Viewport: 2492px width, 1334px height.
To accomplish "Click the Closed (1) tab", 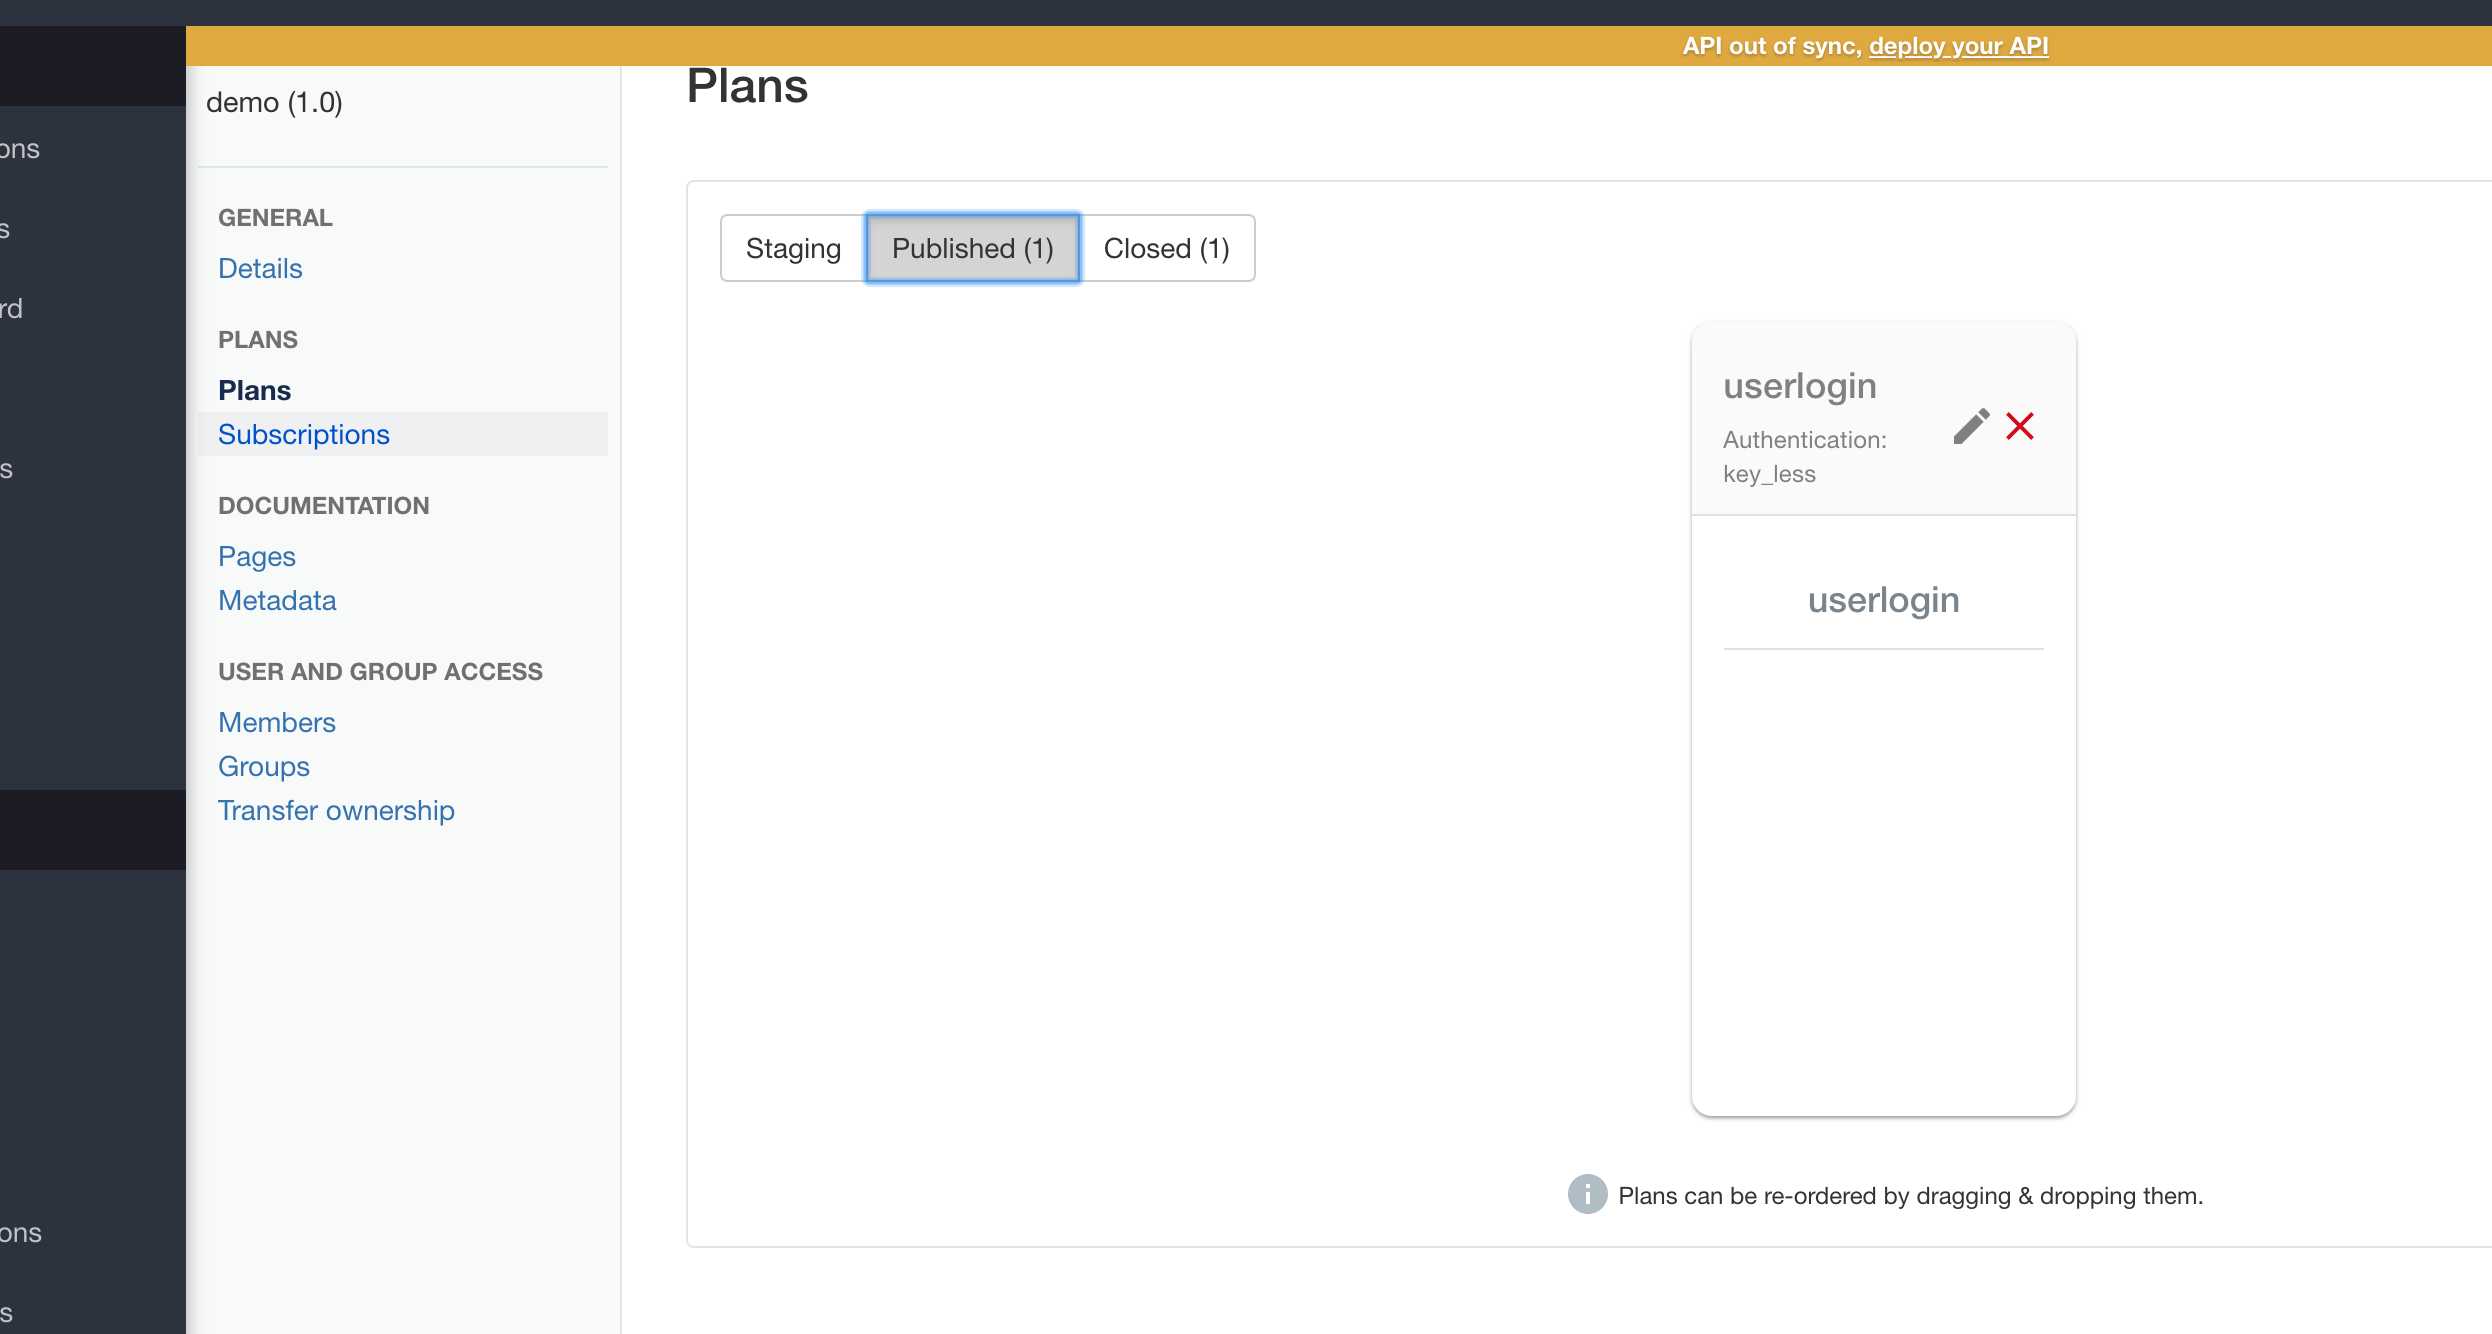I will coord(1165,247).
